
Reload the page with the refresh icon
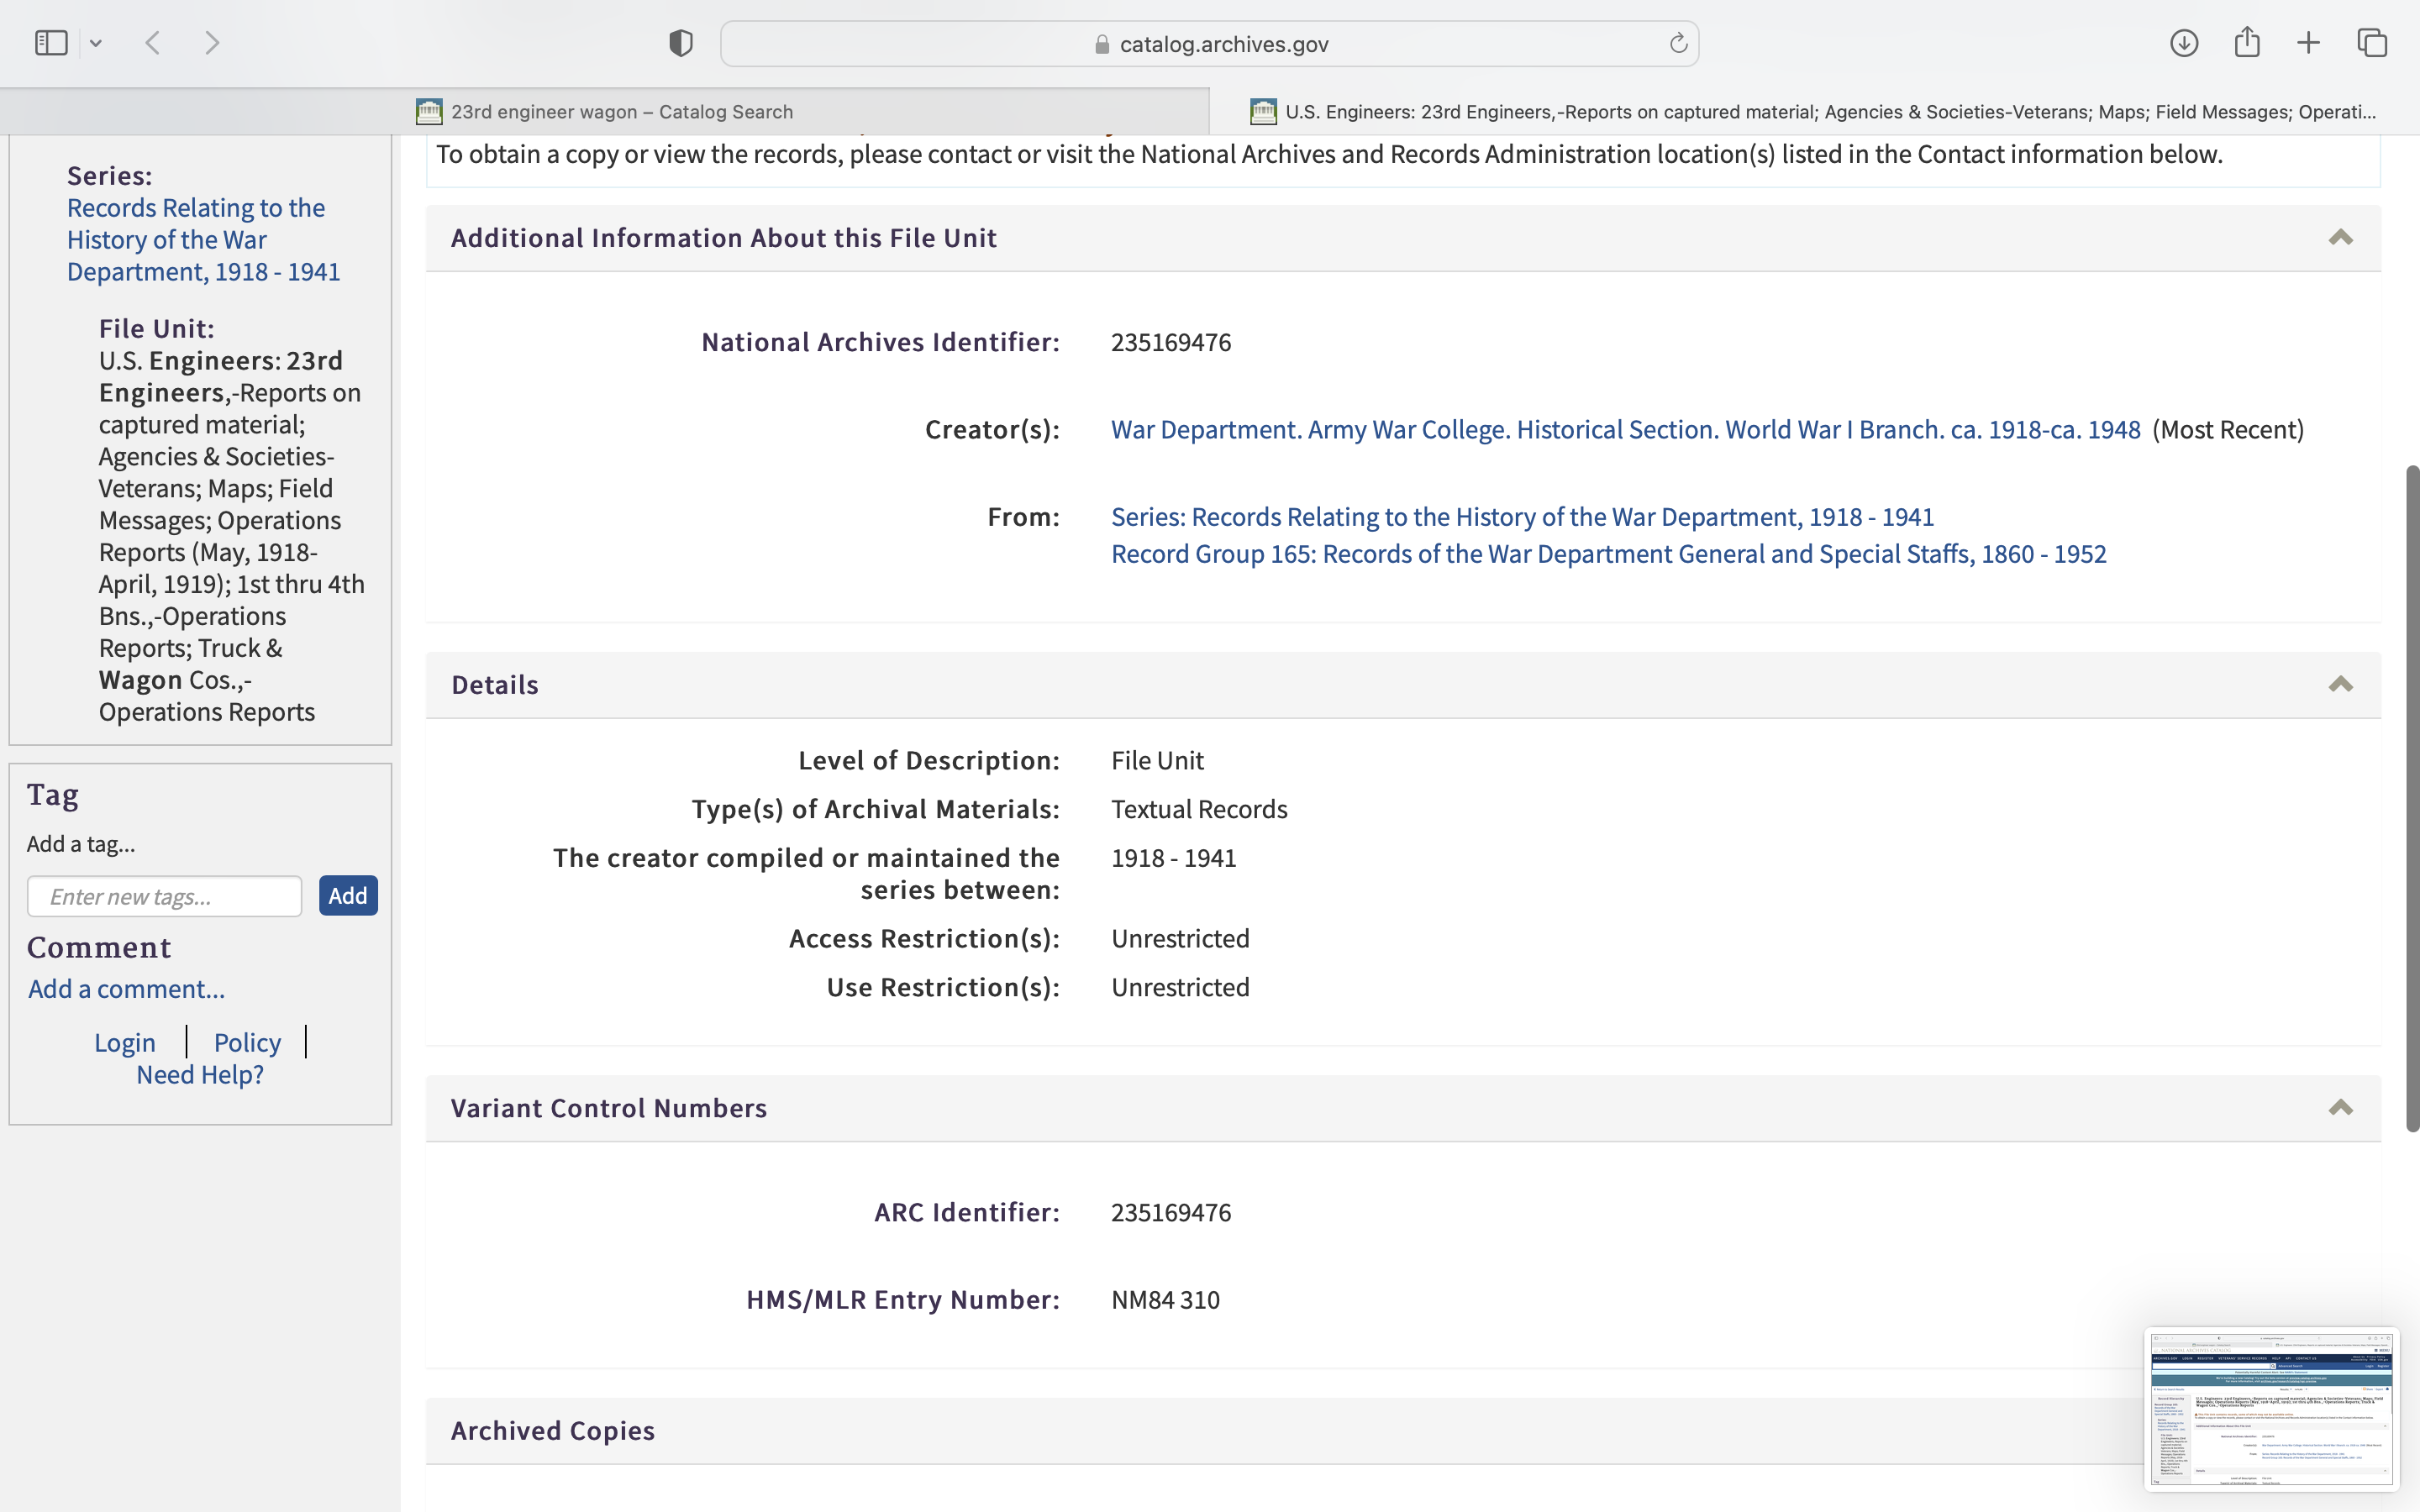[x=1678, y=43]
